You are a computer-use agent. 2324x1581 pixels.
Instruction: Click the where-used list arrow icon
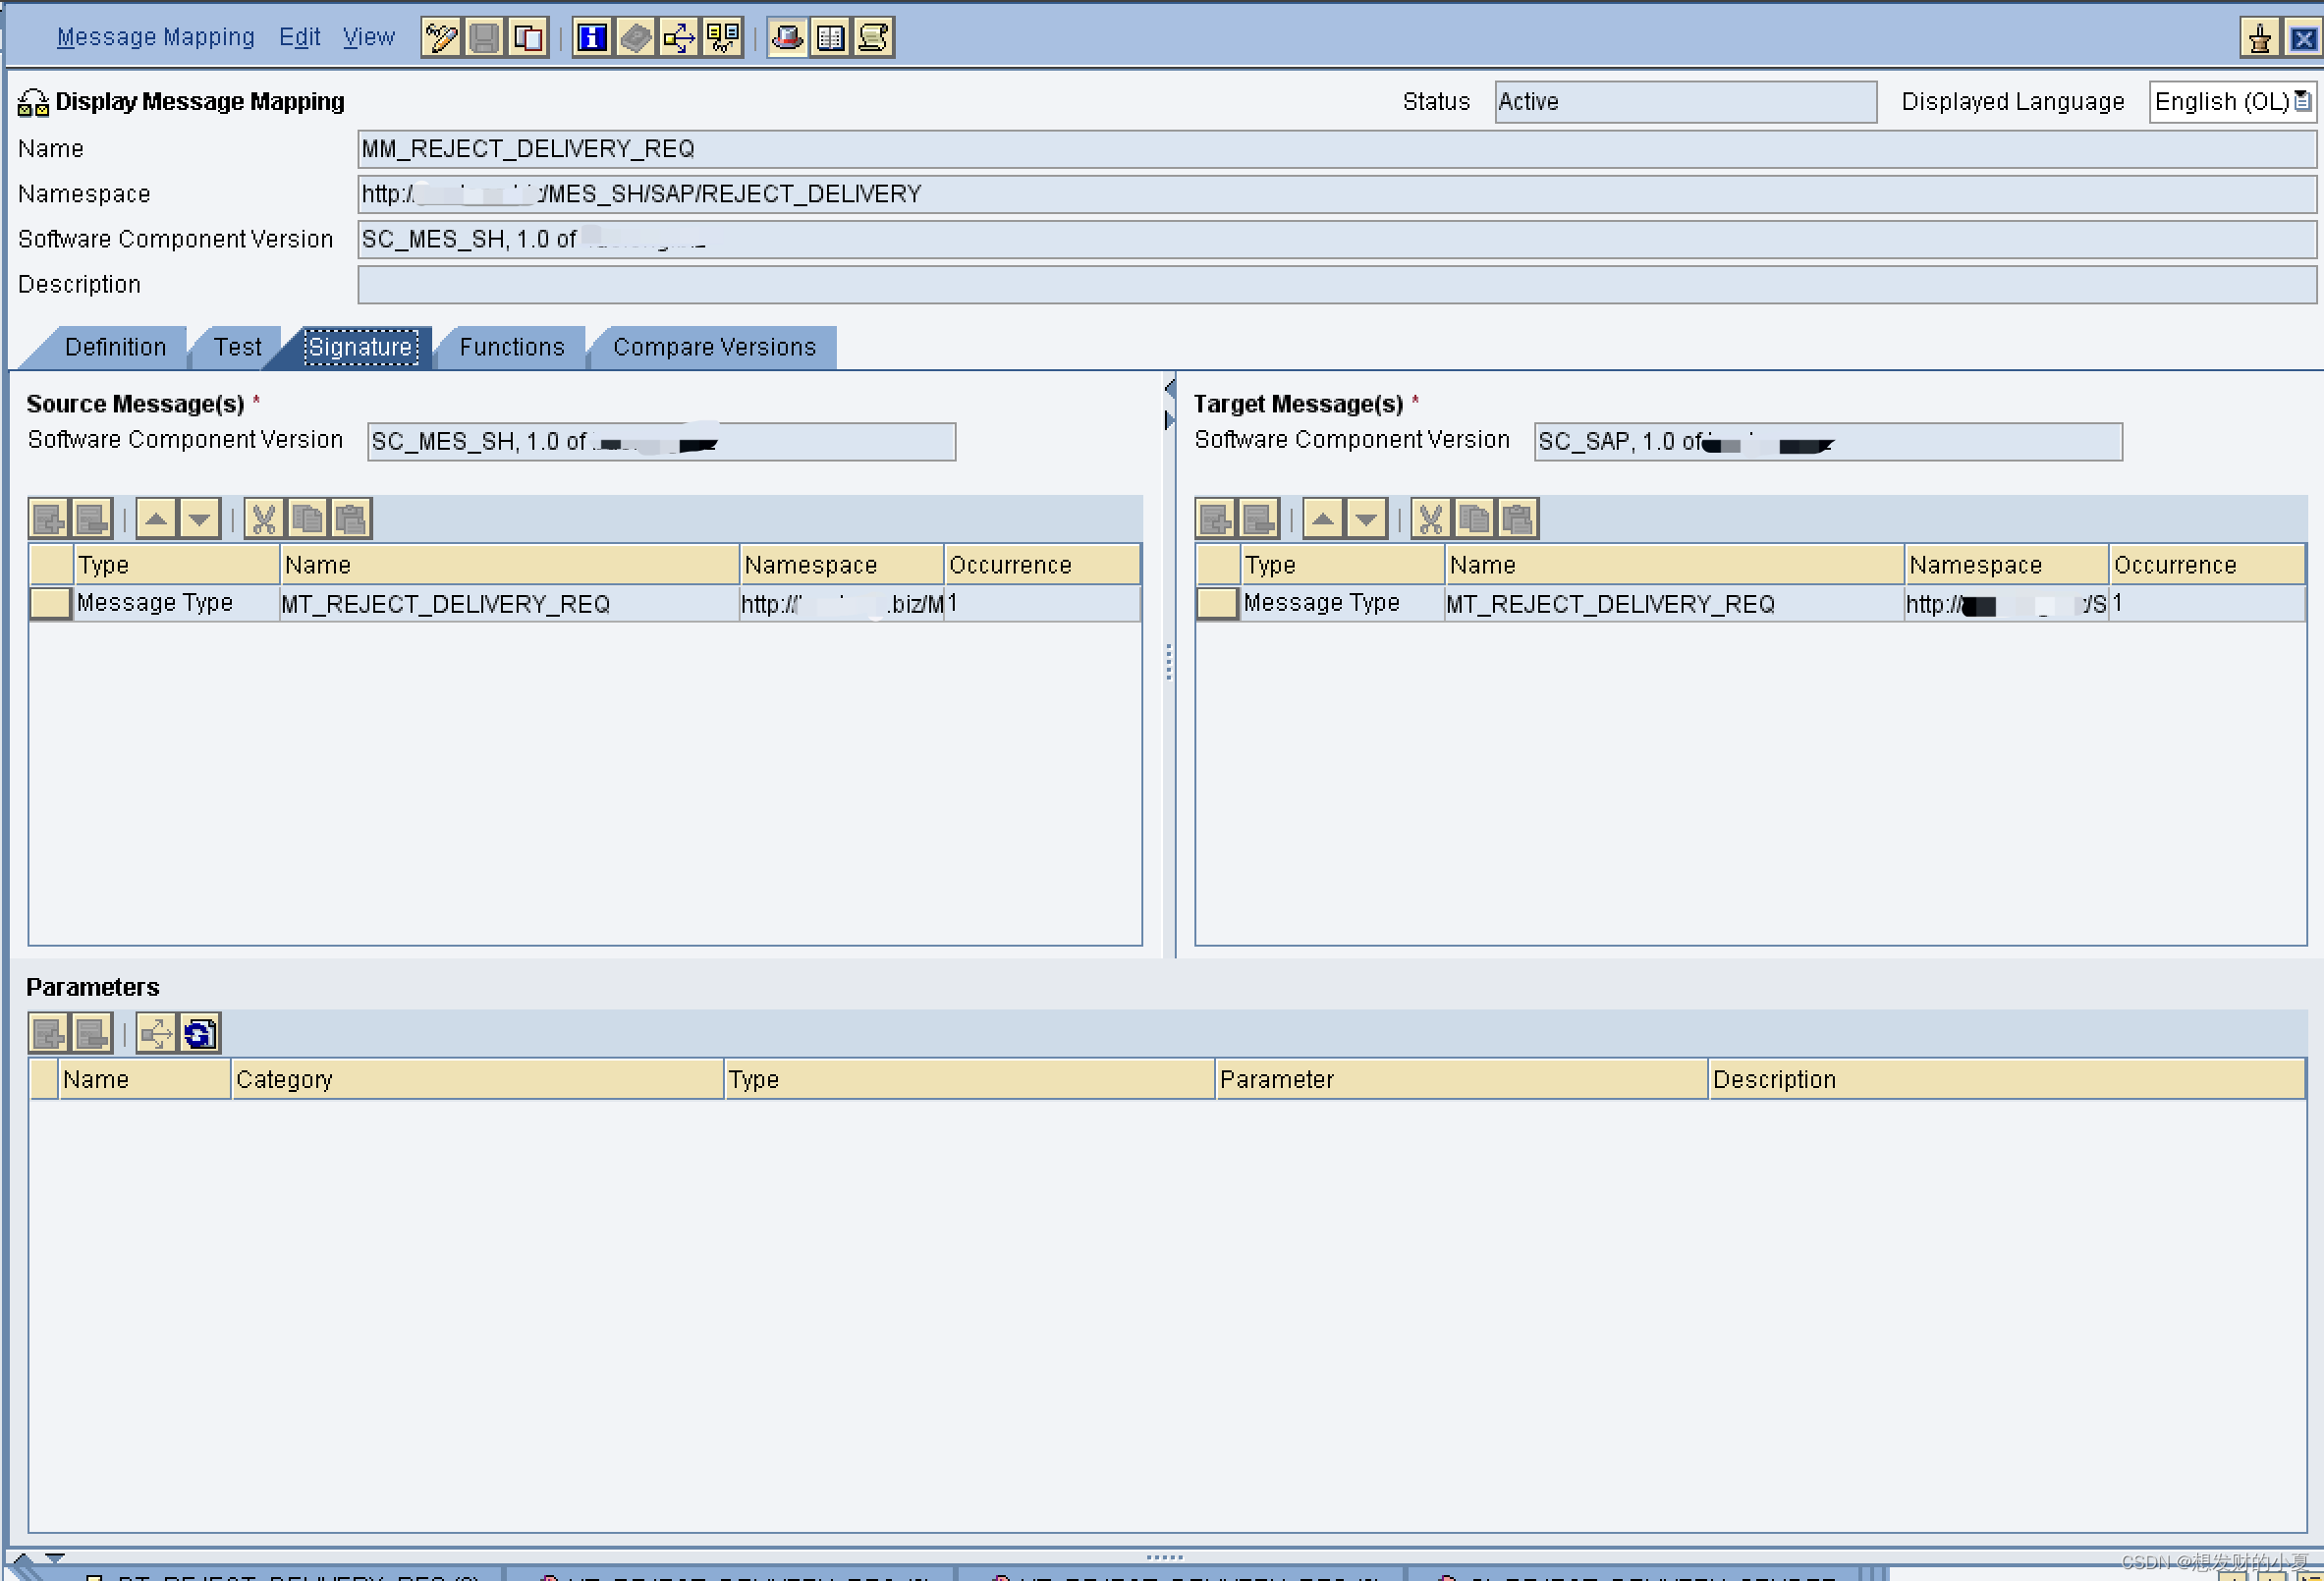click(x=679, y=38)
